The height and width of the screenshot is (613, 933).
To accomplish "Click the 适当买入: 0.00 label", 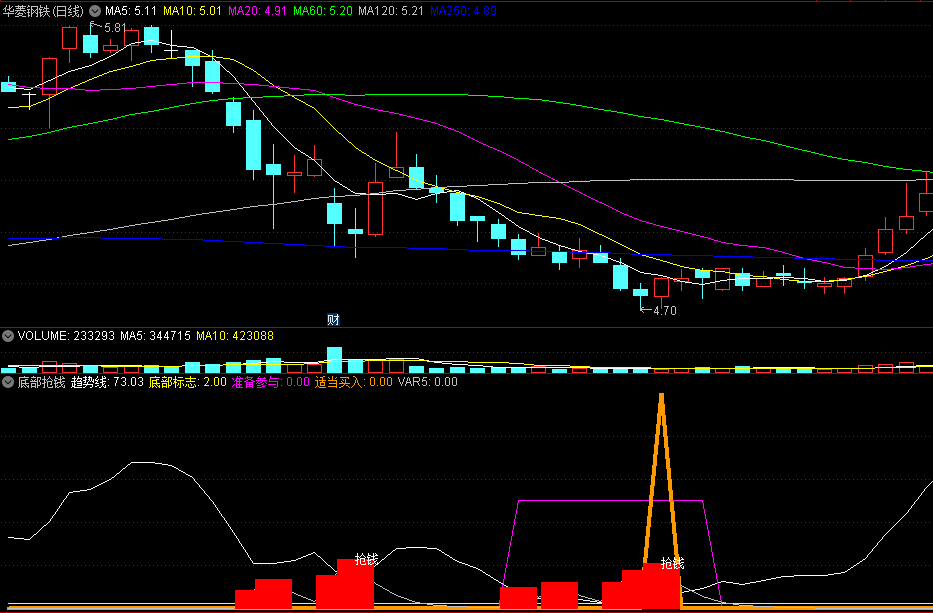I will tap(353, 382).
